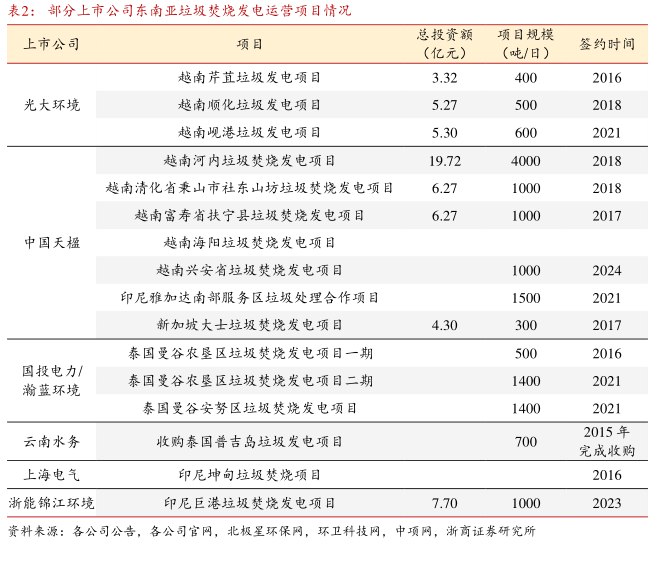Click project 印尼巨港垃圾焚烧发电项目
This screenshot has width=661, height=578.
coord(250,503)
